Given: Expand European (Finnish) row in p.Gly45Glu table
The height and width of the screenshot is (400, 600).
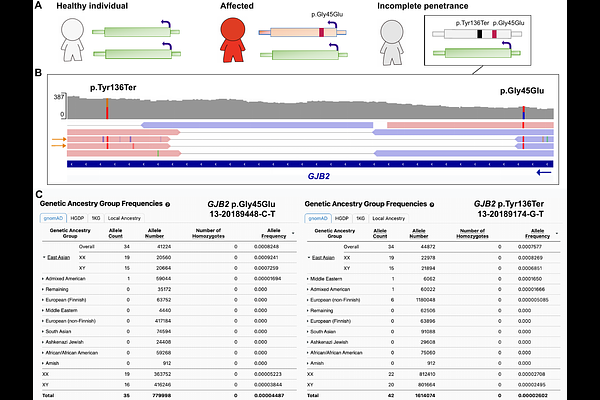Looking at the screenshot, I should pyautogui.click(x=43, y=300).
